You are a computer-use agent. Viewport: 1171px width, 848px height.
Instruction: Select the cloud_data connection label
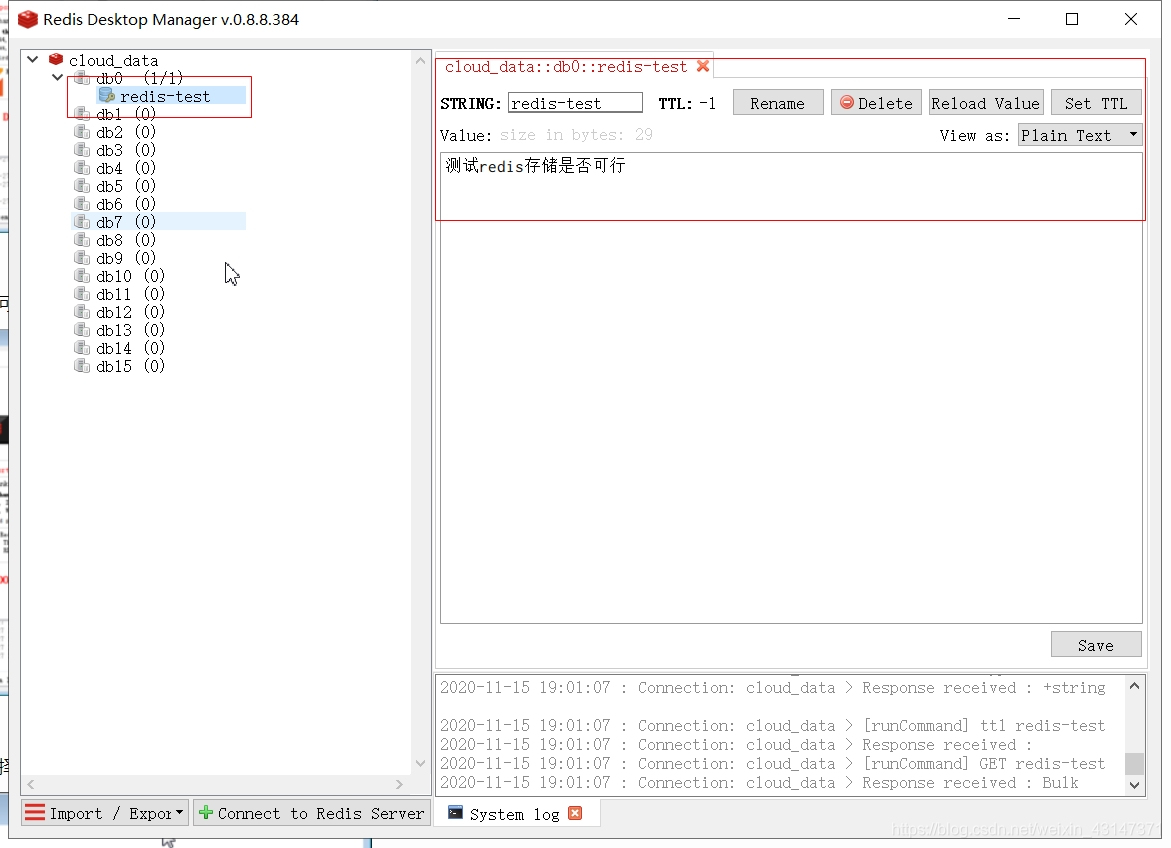pos(114,60)
